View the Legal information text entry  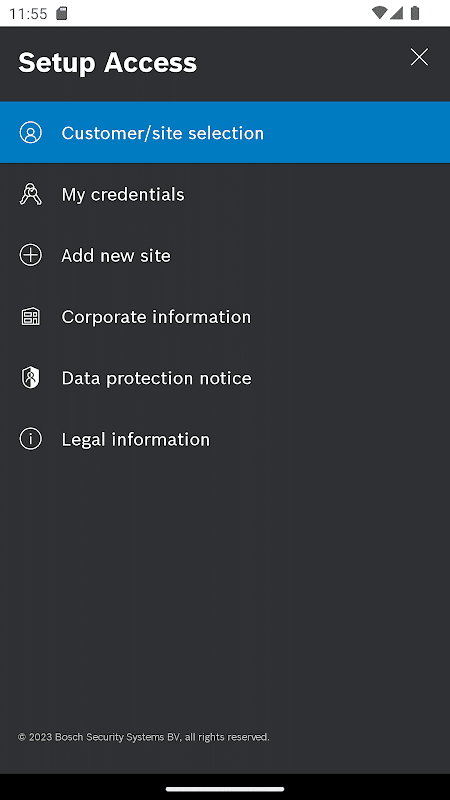[136, 439]
